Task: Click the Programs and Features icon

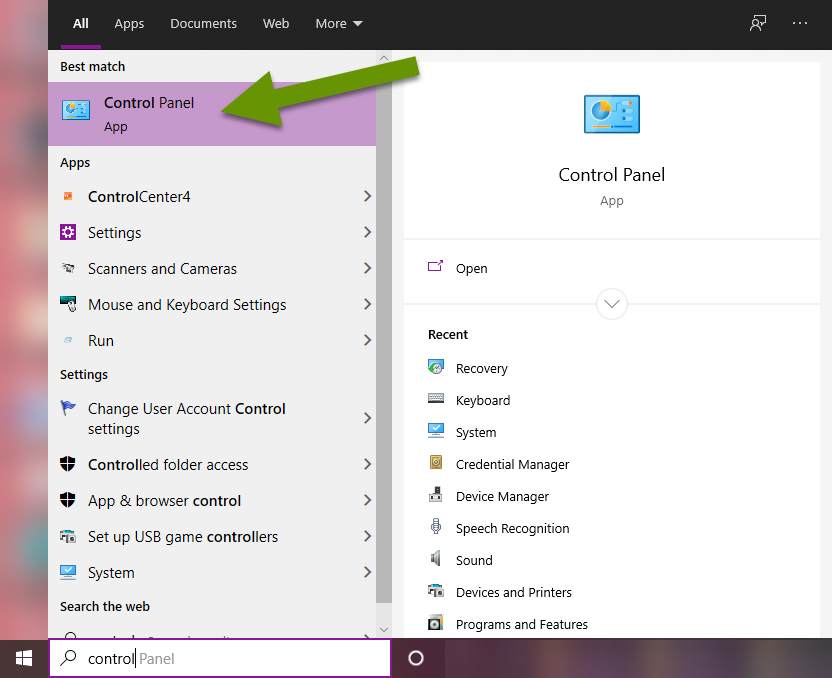Action: 436,622
